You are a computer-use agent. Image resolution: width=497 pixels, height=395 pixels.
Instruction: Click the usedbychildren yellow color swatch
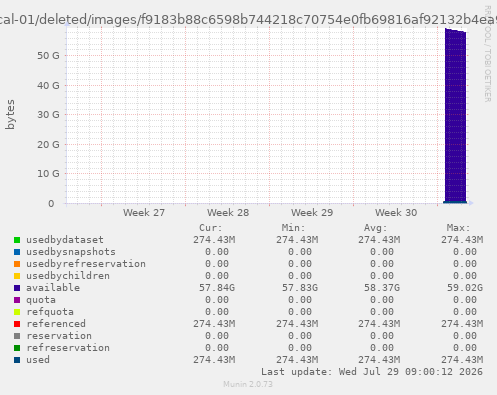tap(17, 276)
